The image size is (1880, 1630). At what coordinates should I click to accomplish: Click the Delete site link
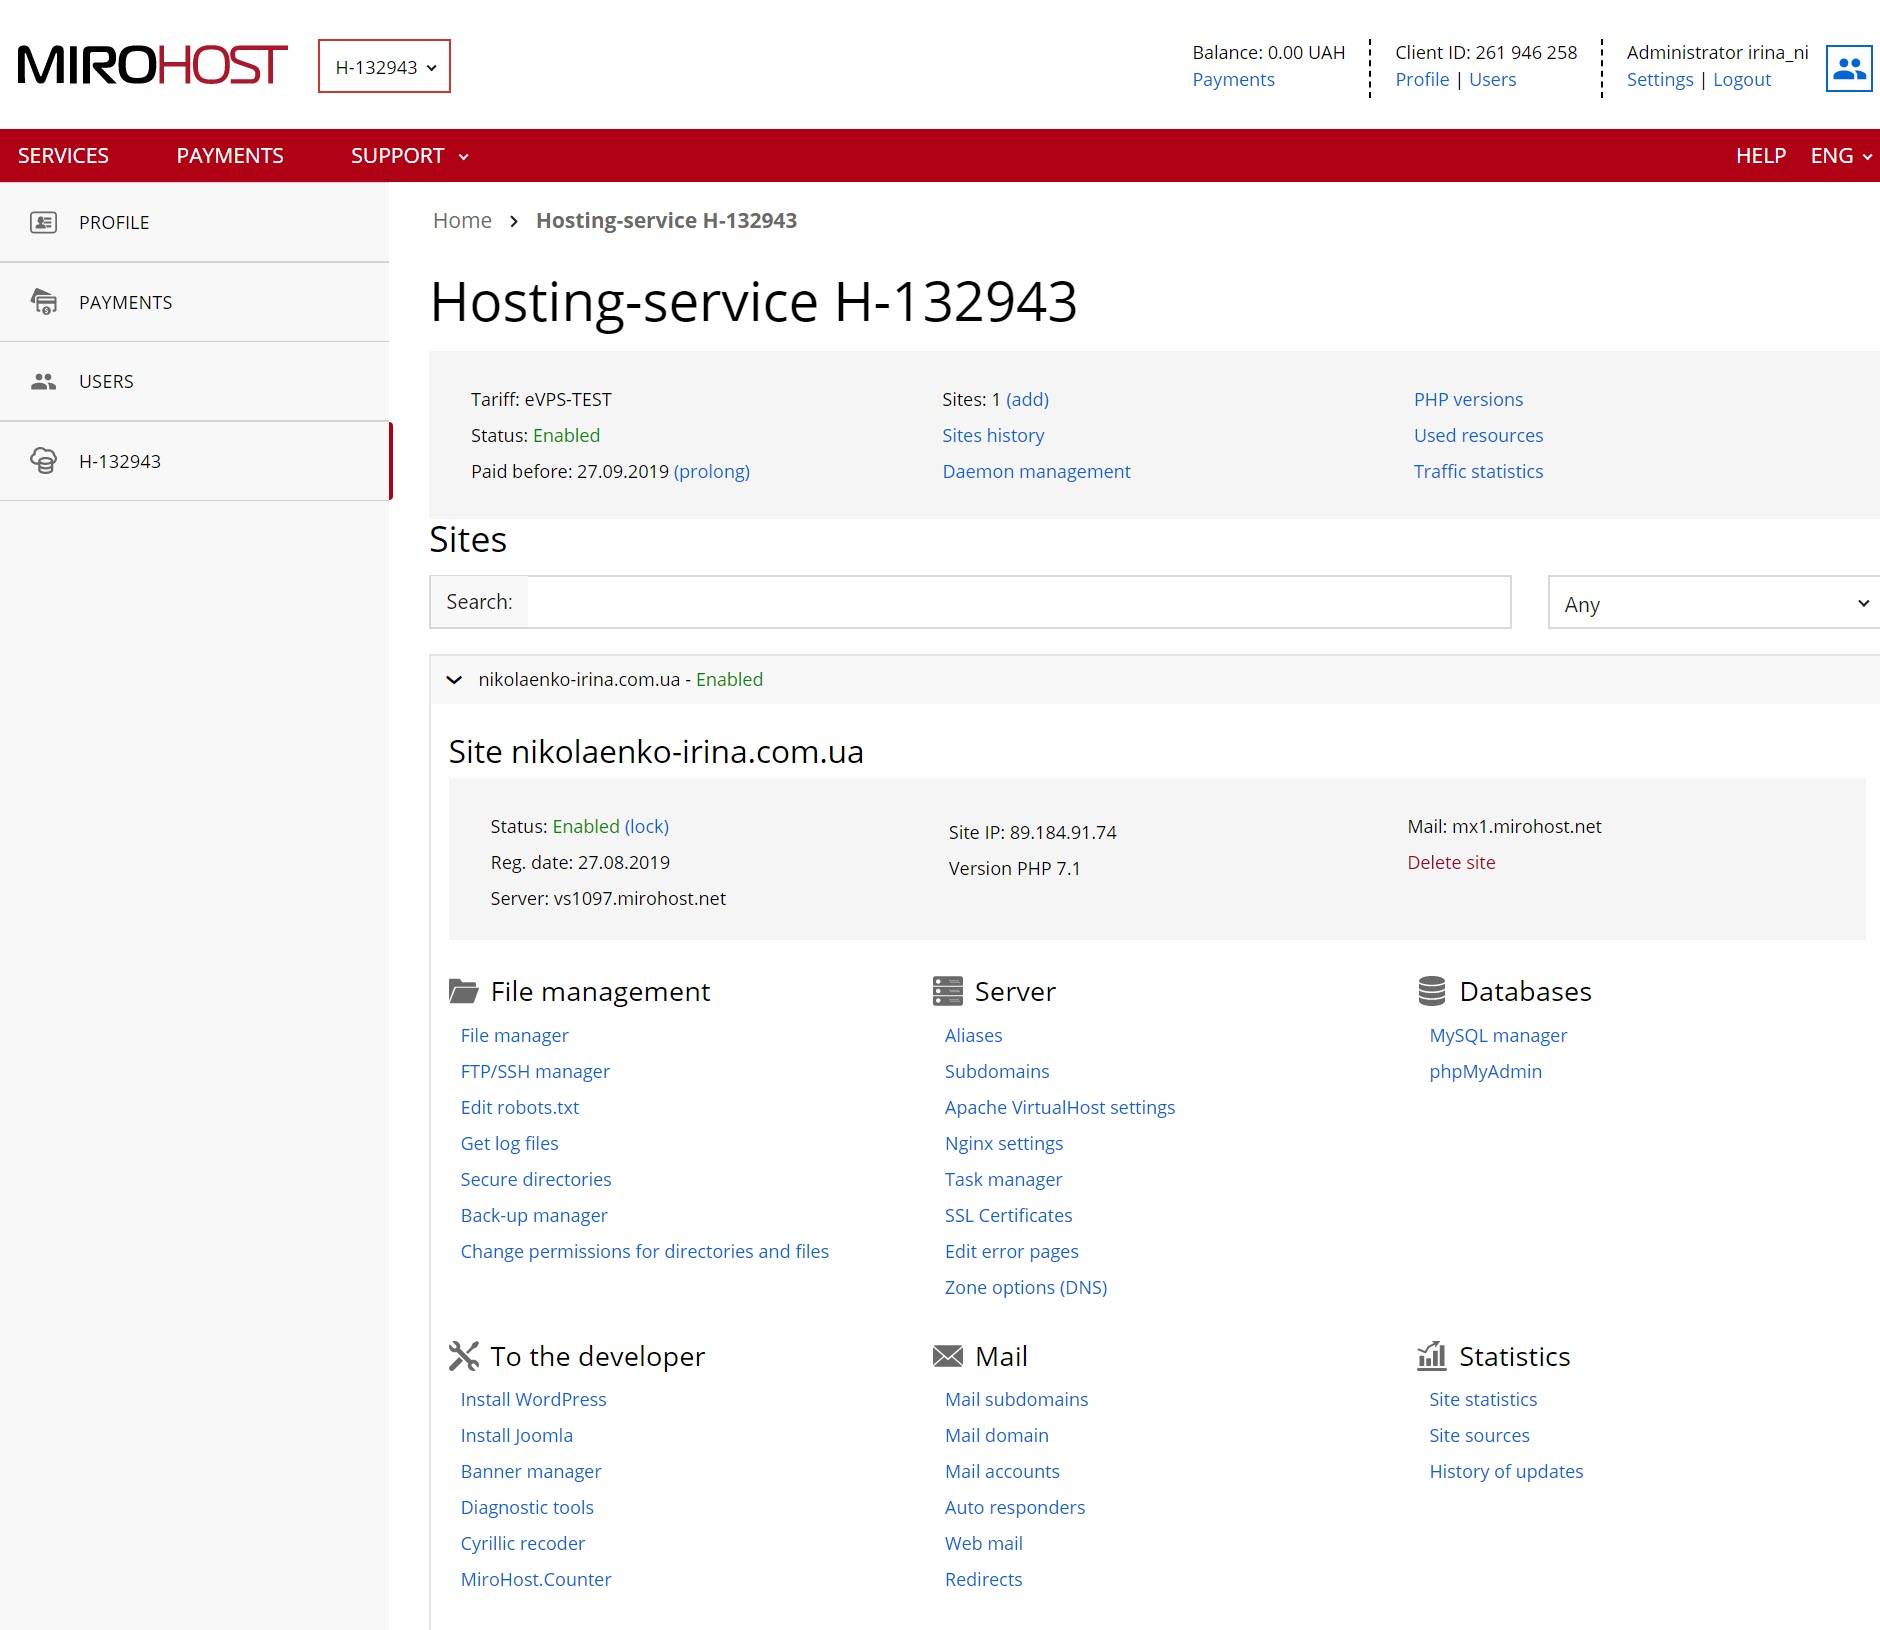click(x=1451, y=862)
